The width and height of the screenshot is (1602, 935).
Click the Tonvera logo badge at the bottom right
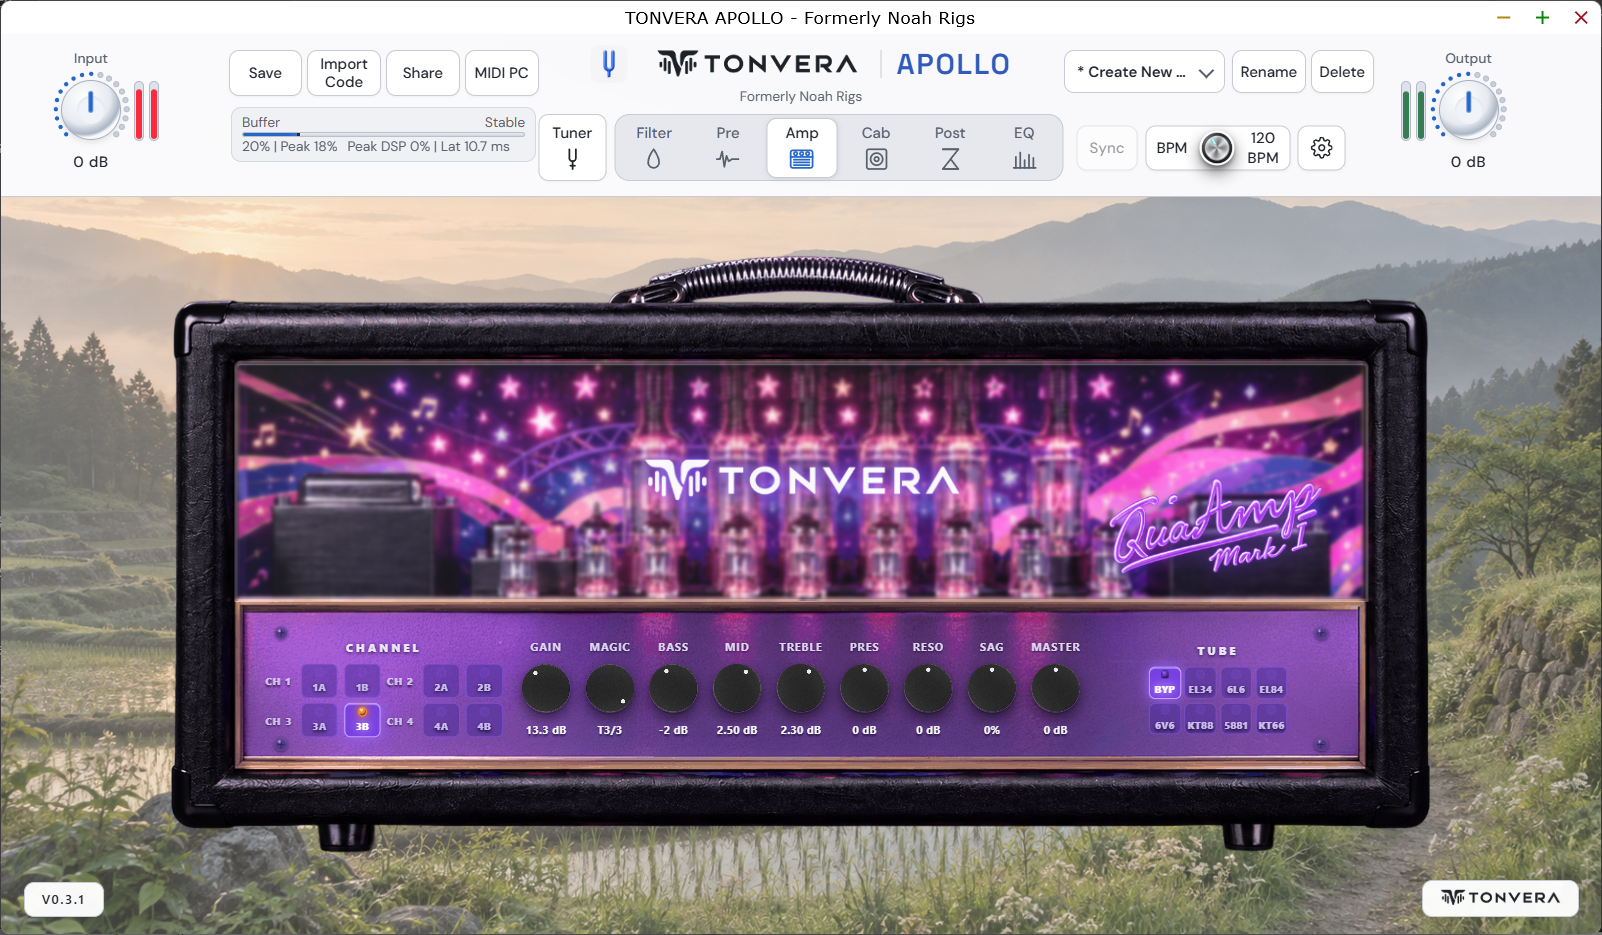coord(1500,897)
